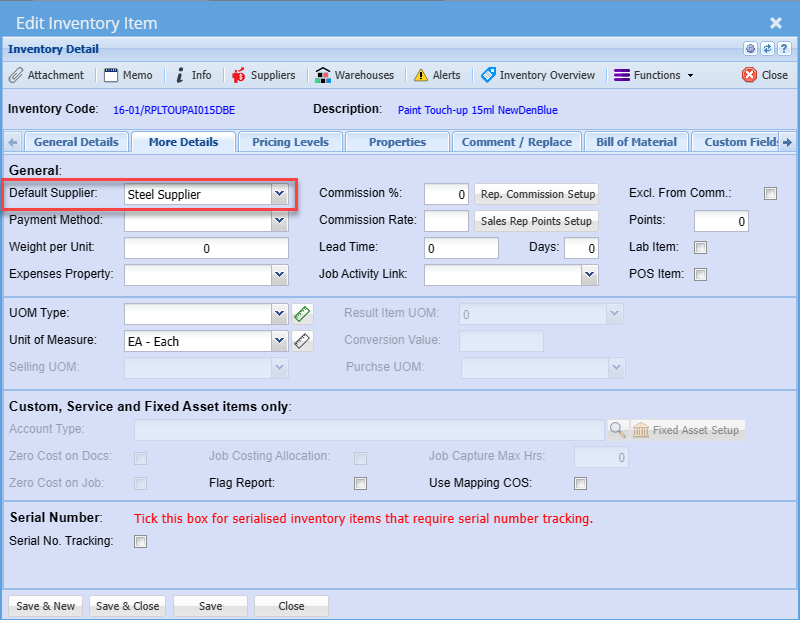
Task: Go to the Bill of Material tab
Action: (x=636, y=142)
